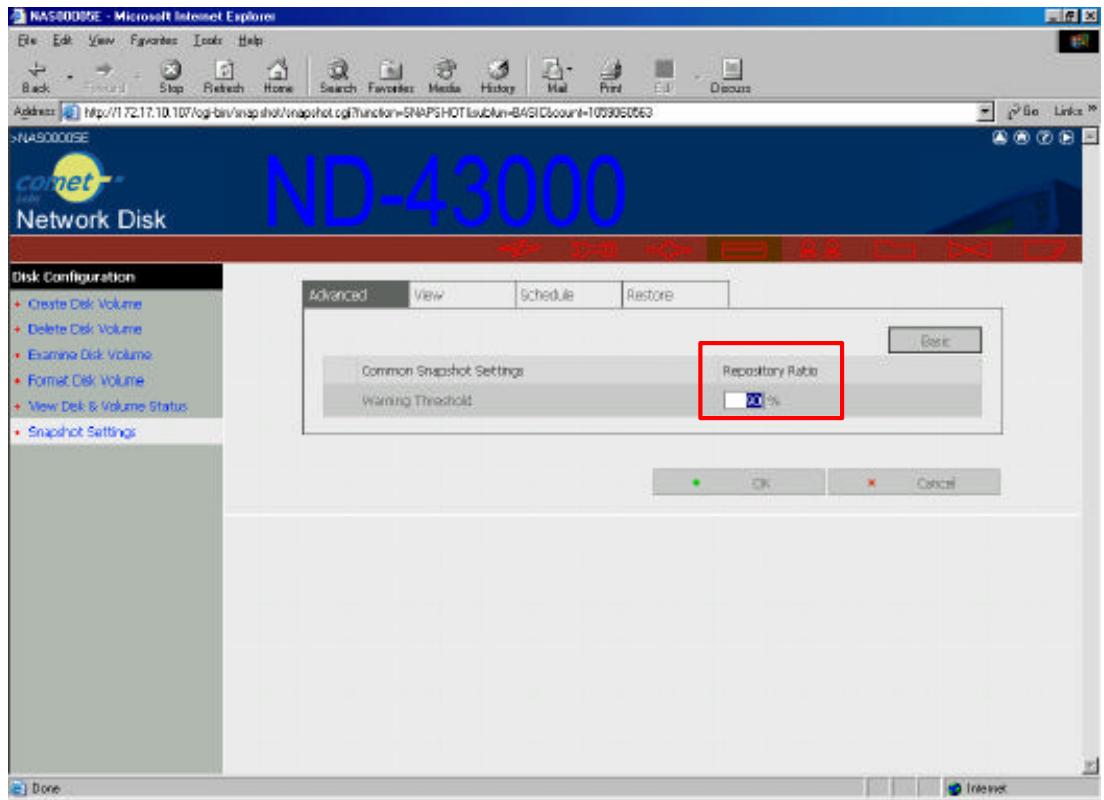Click the Disk Configuration sidebar heading
This screenshot has height=800, width=1104.
pyautogui.click(x=73, y=277)
